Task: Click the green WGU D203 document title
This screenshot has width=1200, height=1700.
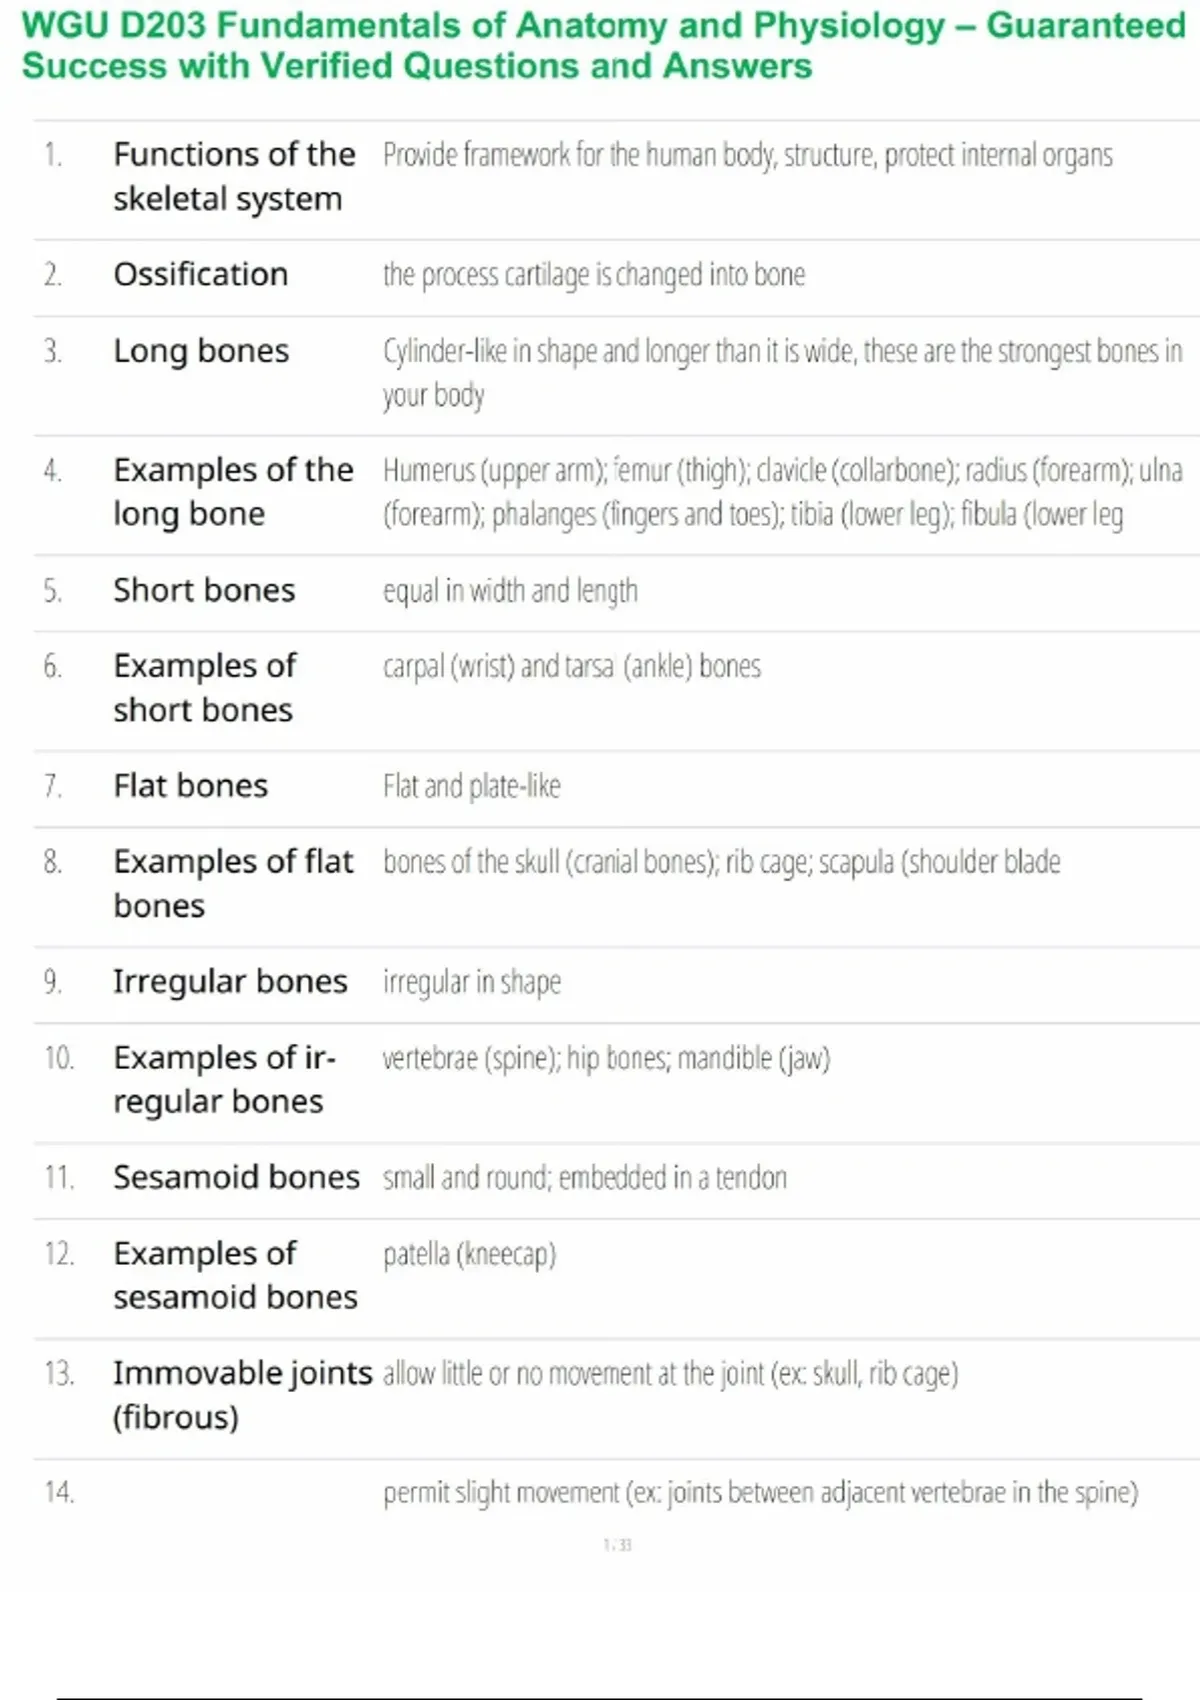Action: tap(603, 46)
